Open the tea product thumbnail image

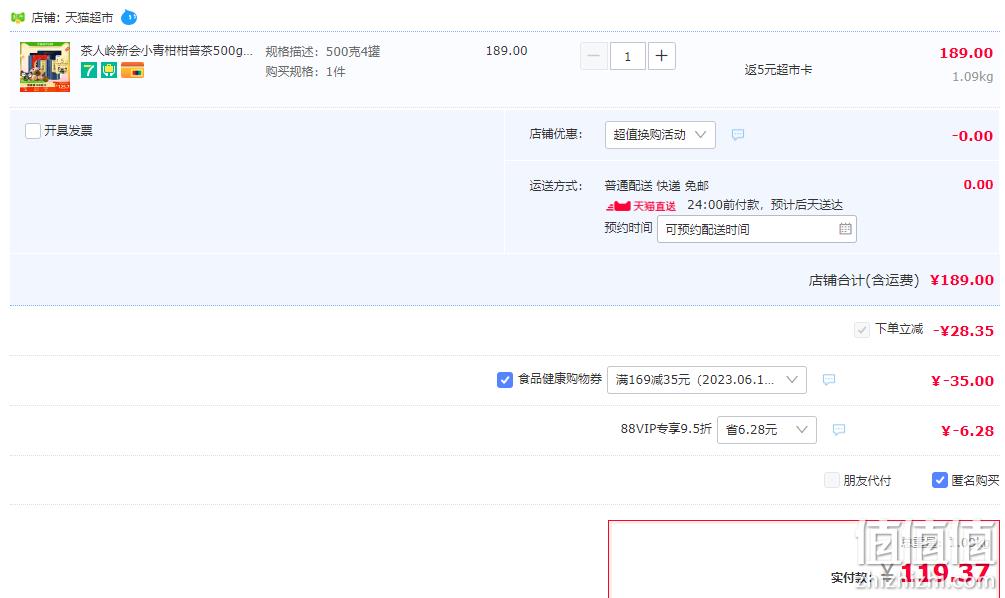point(45,67)
